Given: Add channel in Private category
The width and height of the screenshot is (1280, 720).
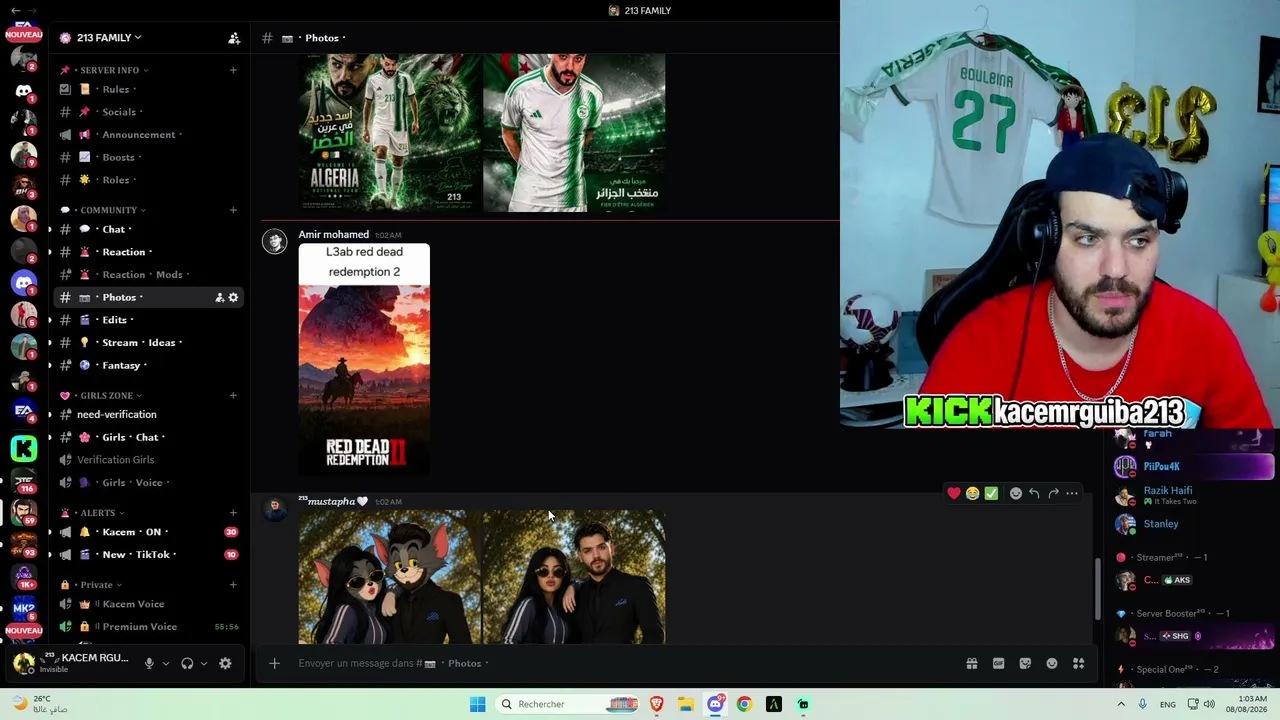Looking at the screenshot, I should click(x=233, y=585).
